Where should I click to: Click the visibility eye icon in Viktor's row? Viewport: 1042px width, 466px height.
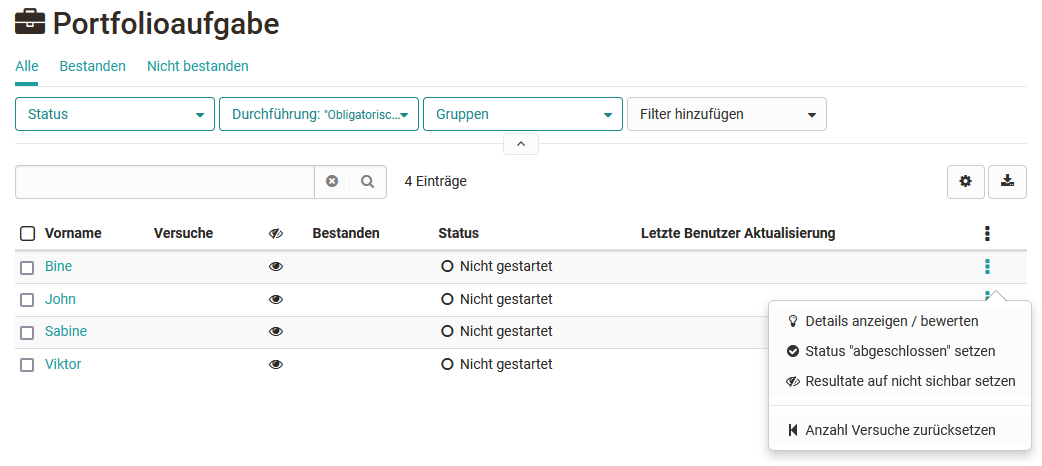[276, 365]
